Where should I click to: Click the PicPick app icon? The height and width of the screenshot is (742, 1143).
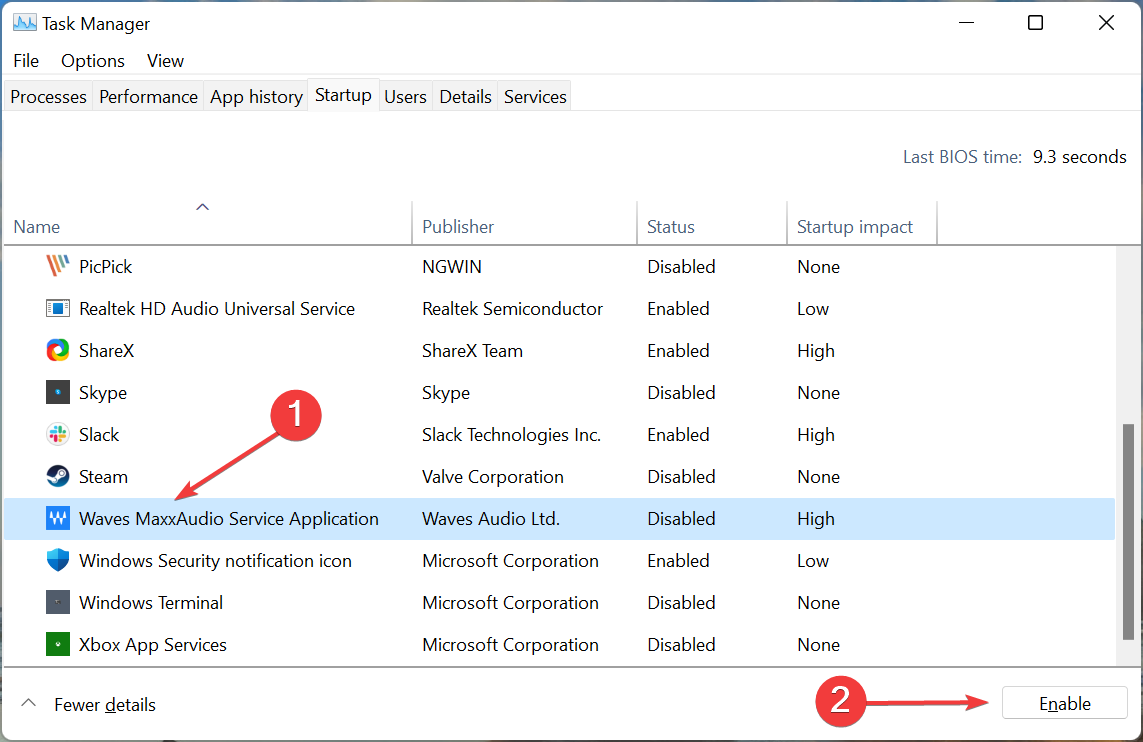click(58, 266)
